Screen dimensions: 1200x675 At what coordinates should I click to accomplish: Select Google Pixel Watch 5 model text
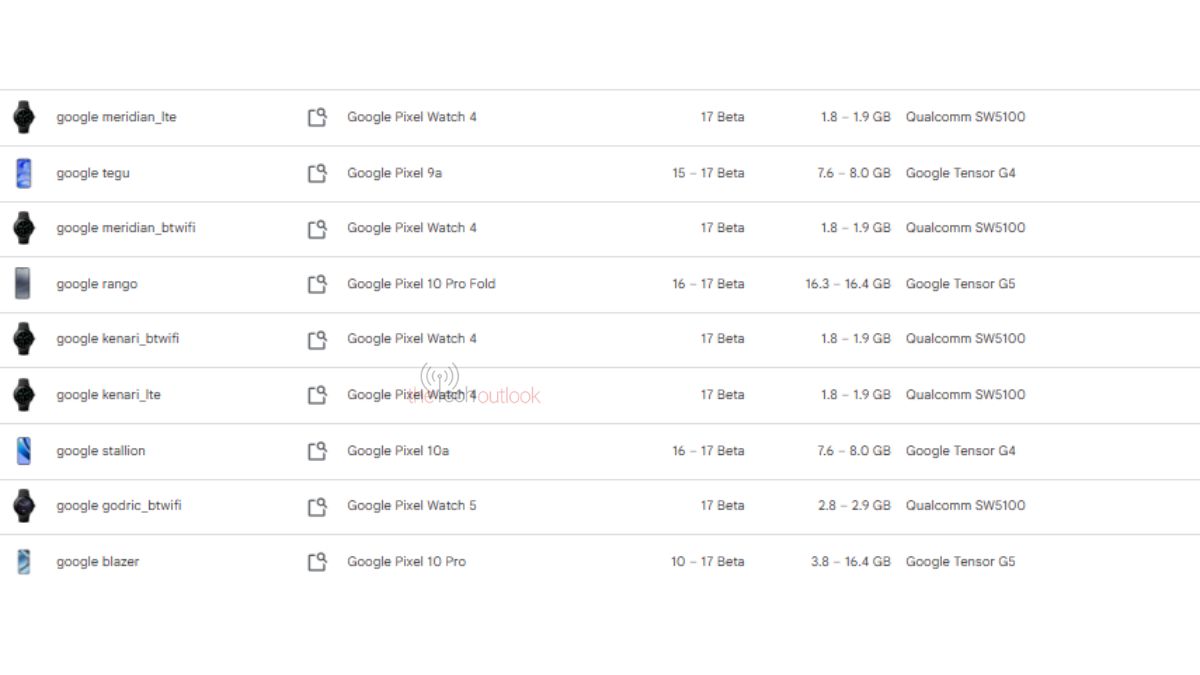tap(412, 506)
